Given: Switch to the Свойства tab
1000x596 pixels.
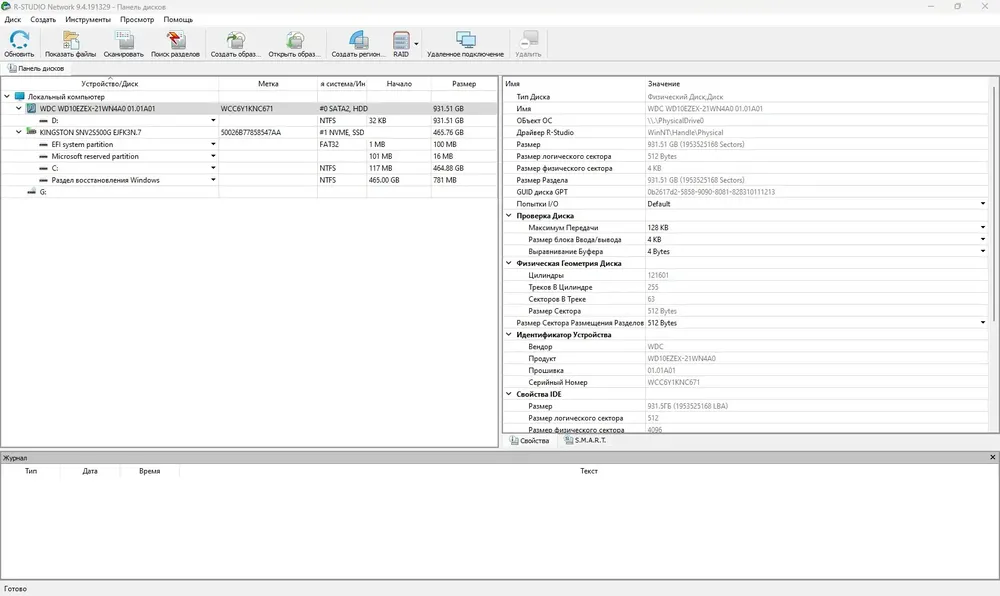Looking at the screenshot, I should coord(529,440).
